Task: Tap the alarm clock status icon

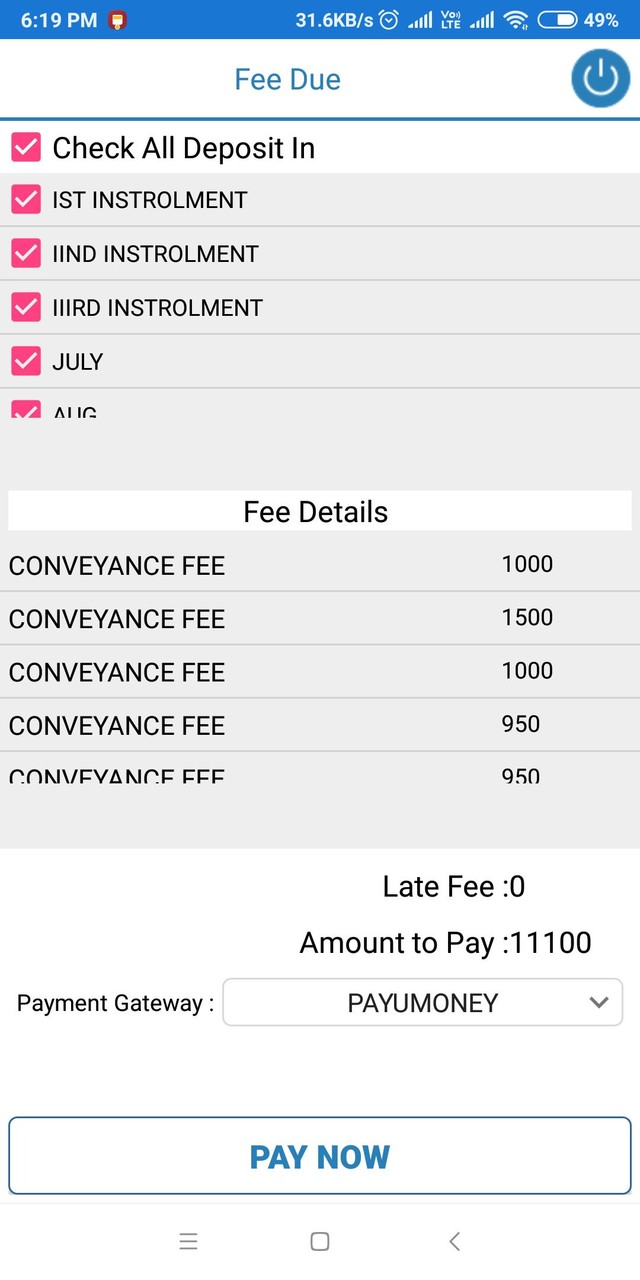Action: pos(390,20)
